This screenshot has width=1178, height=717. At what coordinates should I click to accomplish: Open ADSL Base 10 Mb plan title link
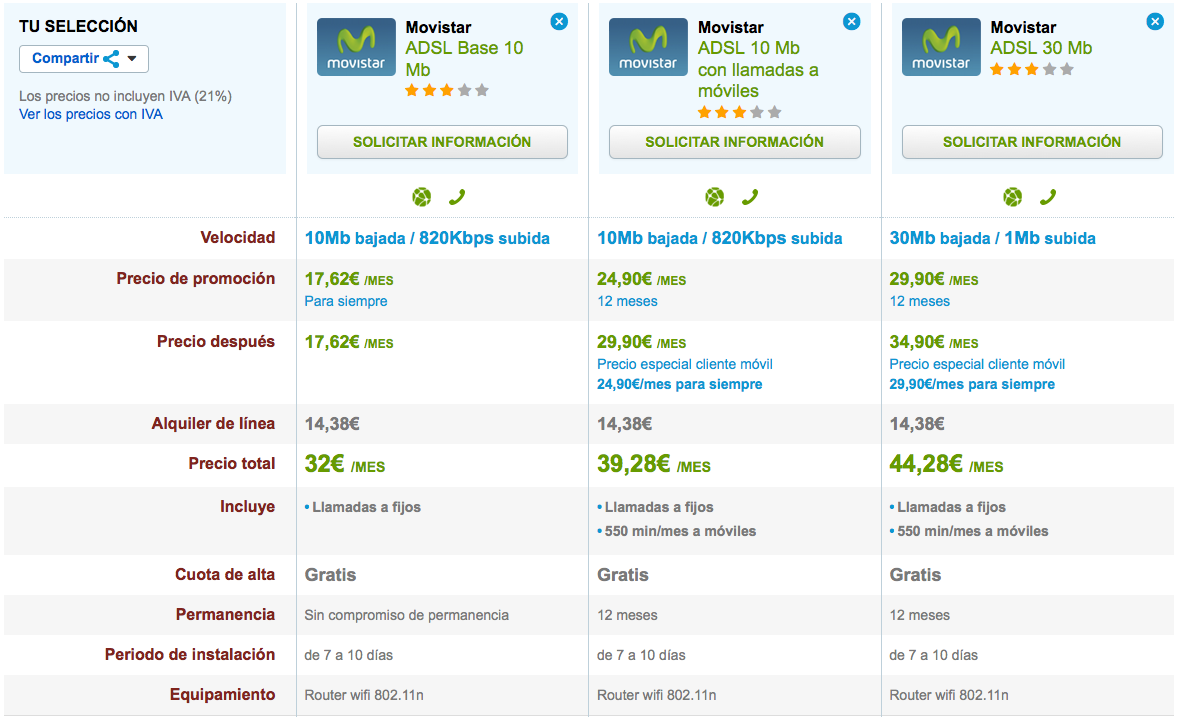464,59
